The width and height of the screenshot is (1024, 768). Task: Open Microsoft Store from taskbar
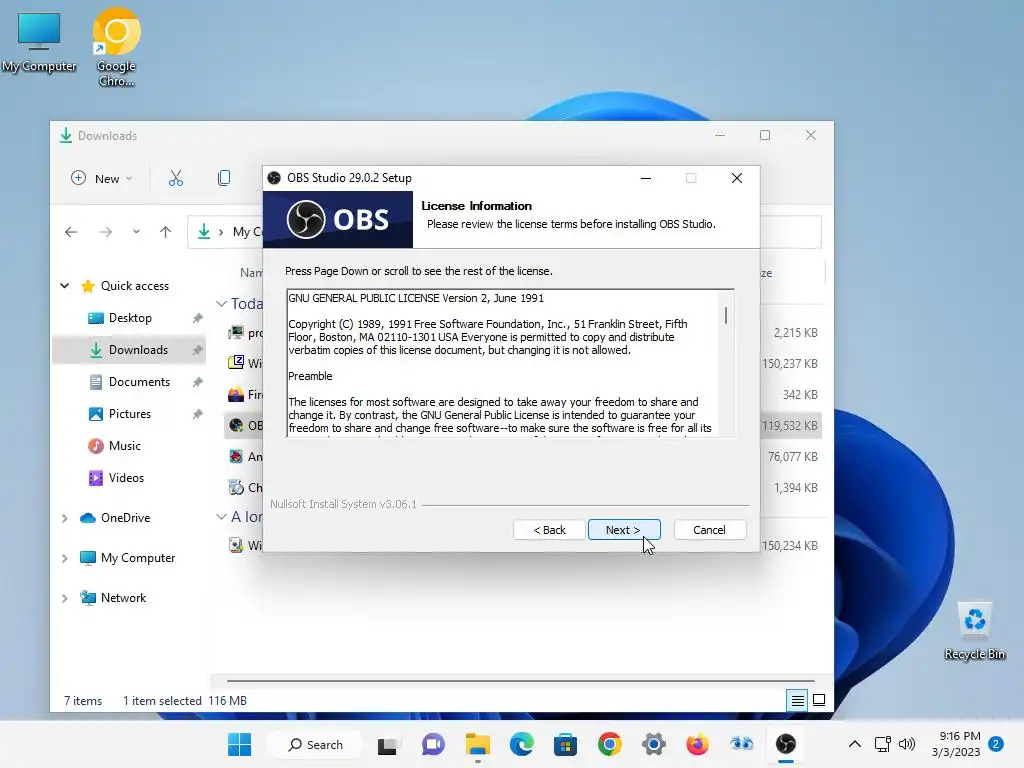566,744
